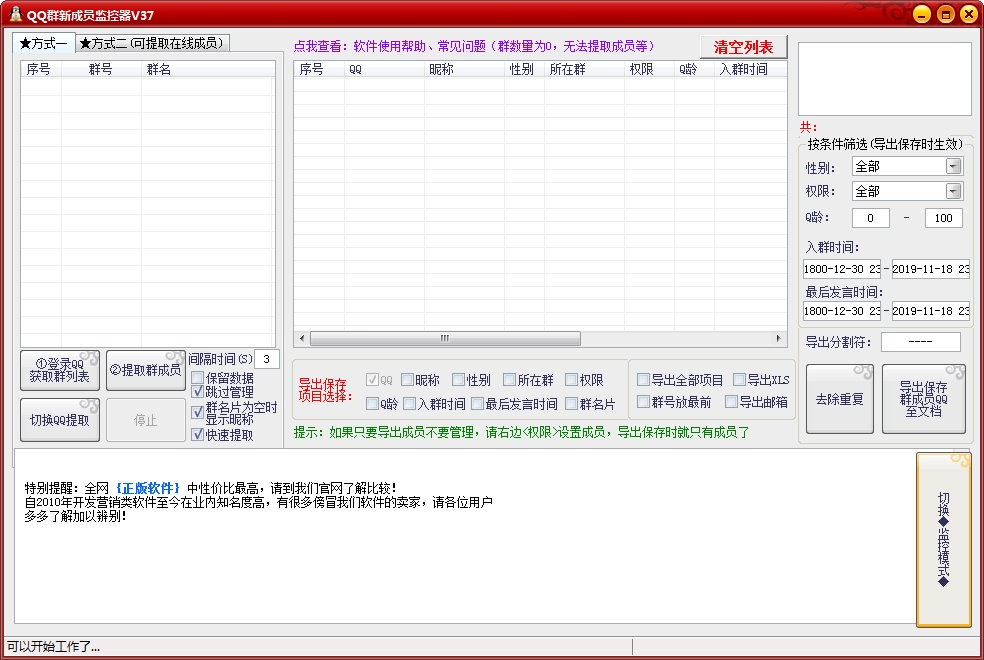Click the 入群时间 end date field
Image resolution: width=984 pixels, height=660 pixels.
click(931, 269)
